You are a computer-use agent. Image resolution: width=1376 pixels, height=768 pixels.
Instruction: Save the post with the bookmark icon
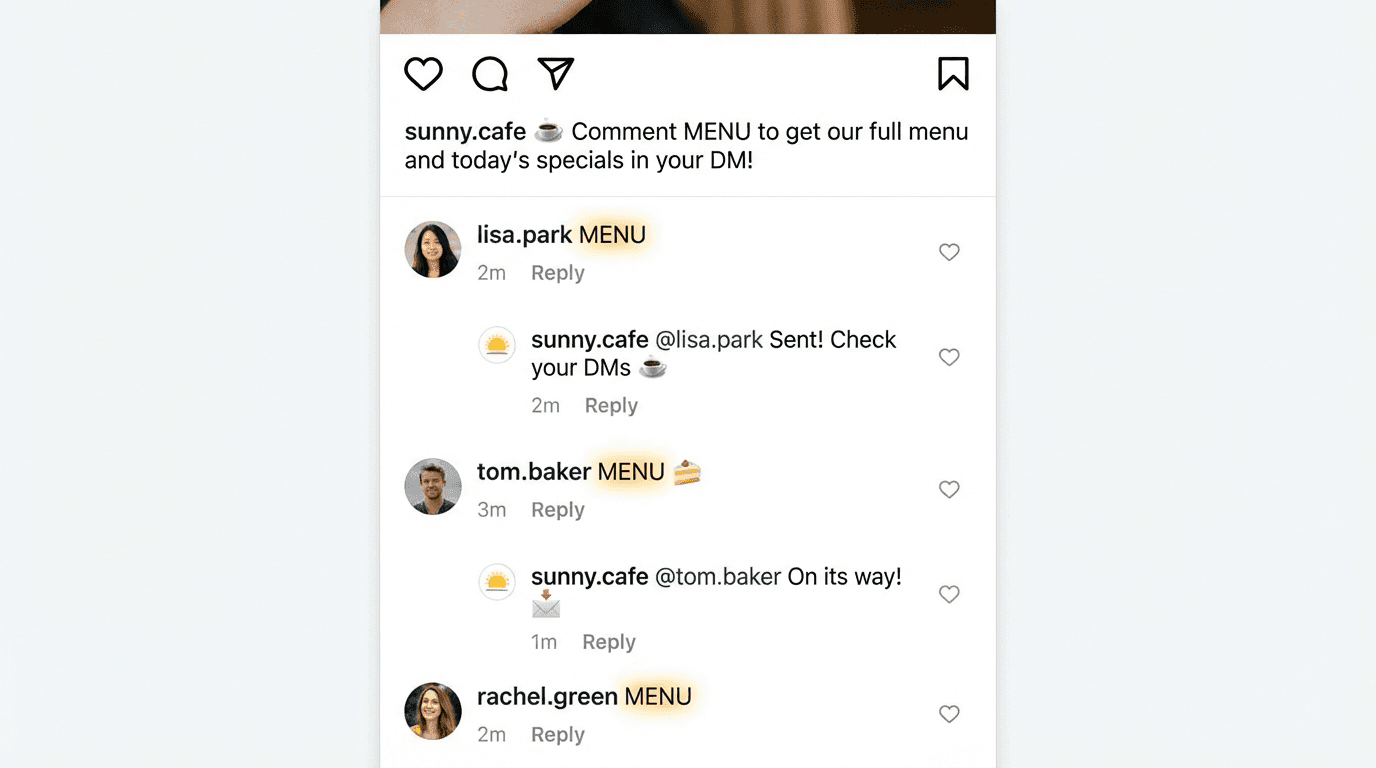953,74
